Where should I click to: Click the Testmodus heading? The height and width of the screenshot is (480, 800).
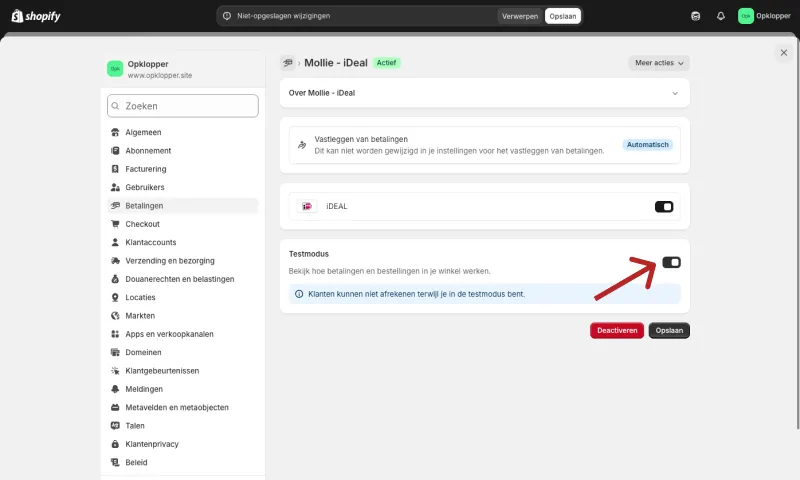(x=309, y=254)
